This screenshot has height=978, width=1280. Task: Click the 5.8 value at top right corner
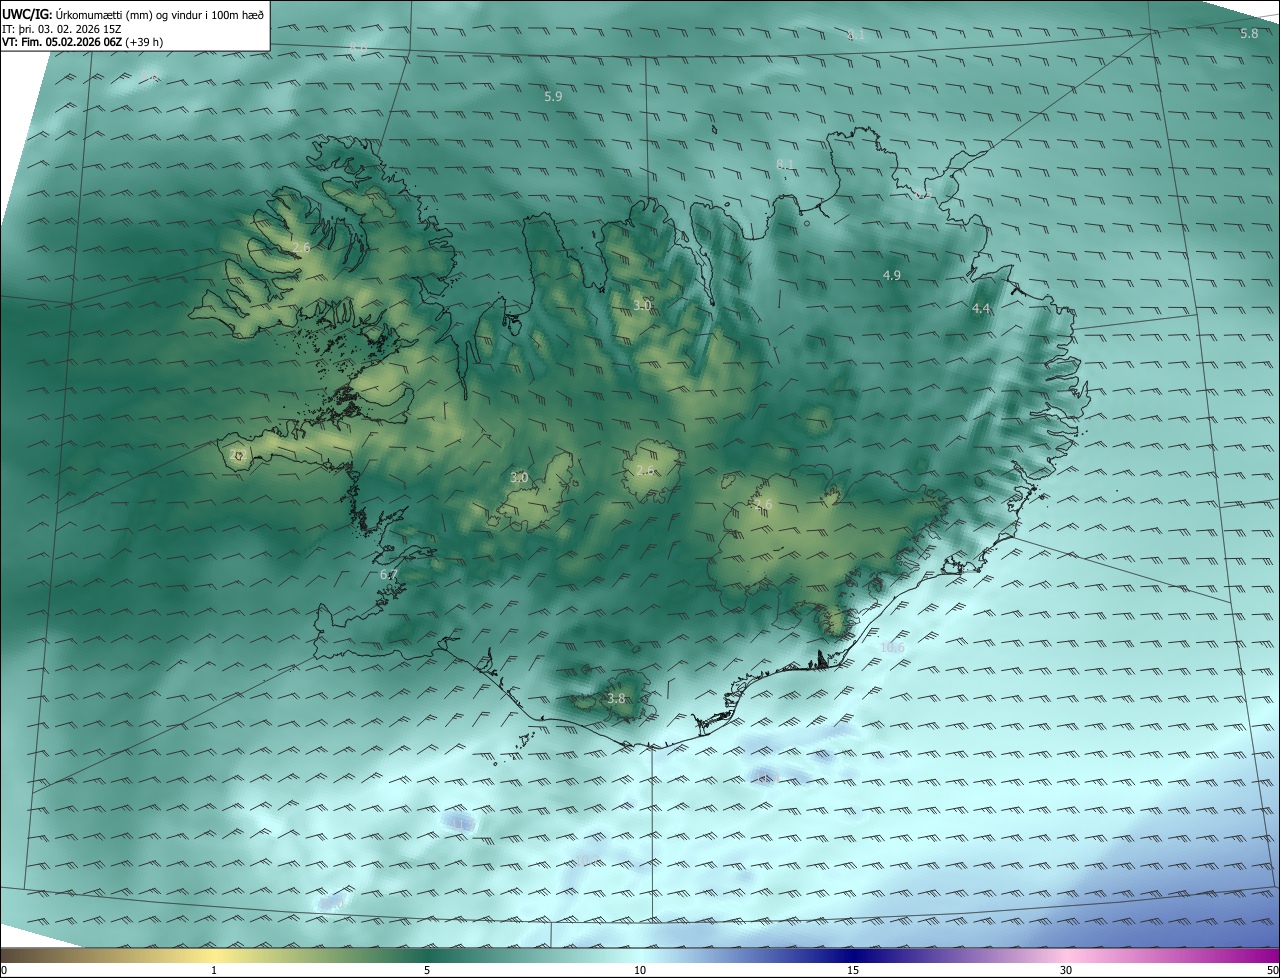coord(1249,33)
